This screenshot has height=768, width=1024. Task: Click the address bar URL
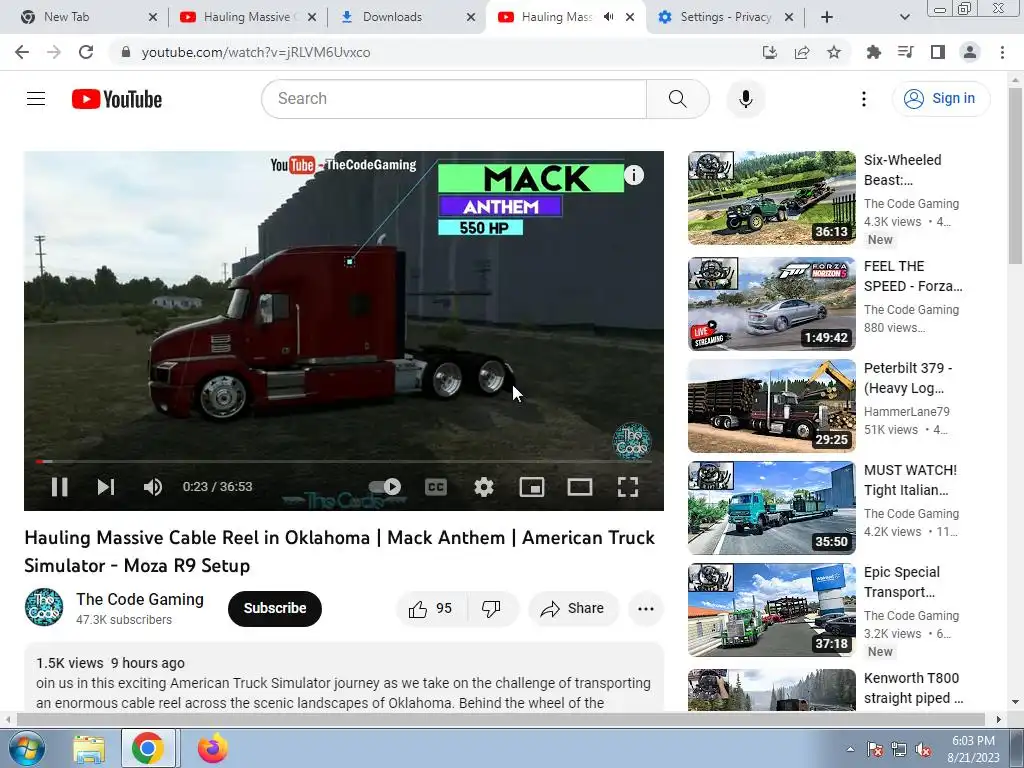tap(256, 52)
